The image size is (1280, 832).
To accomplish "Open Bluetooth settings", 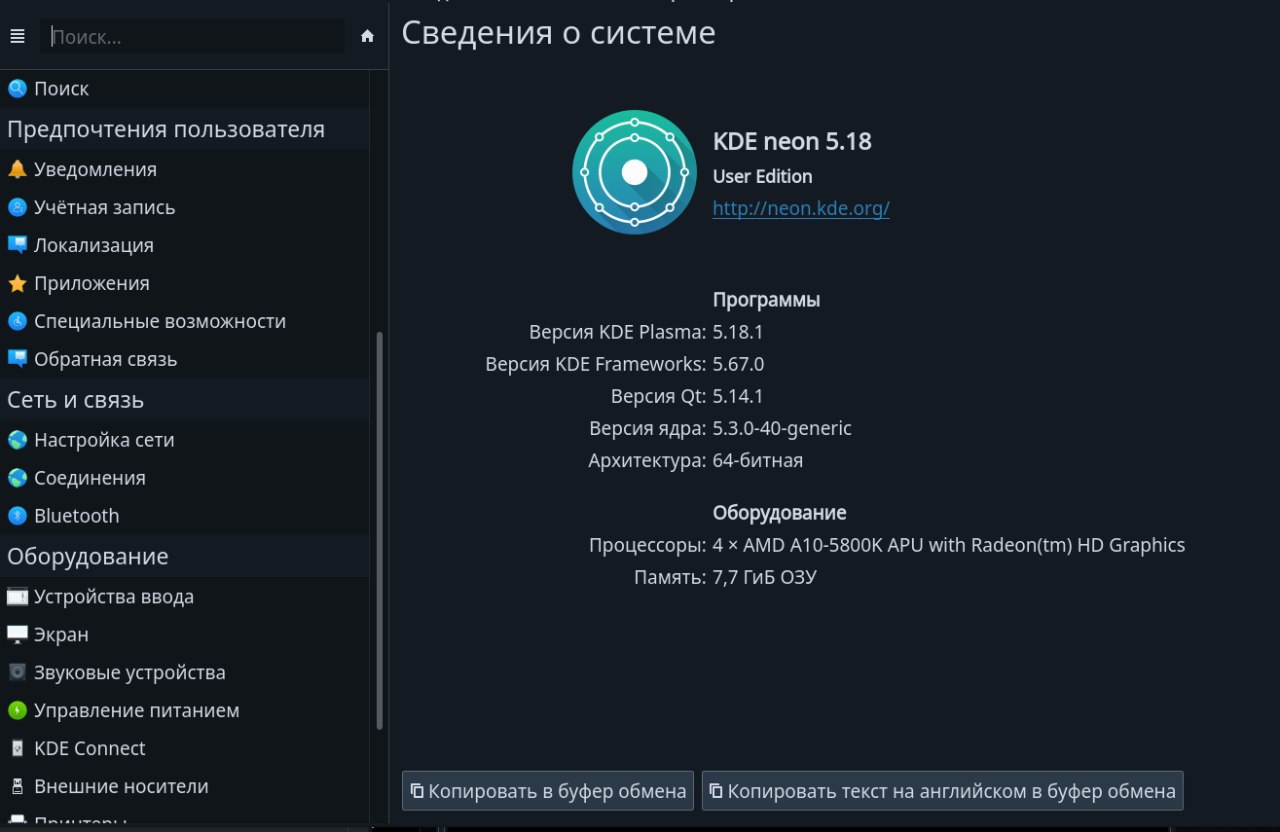I will (x=185, y=516).
